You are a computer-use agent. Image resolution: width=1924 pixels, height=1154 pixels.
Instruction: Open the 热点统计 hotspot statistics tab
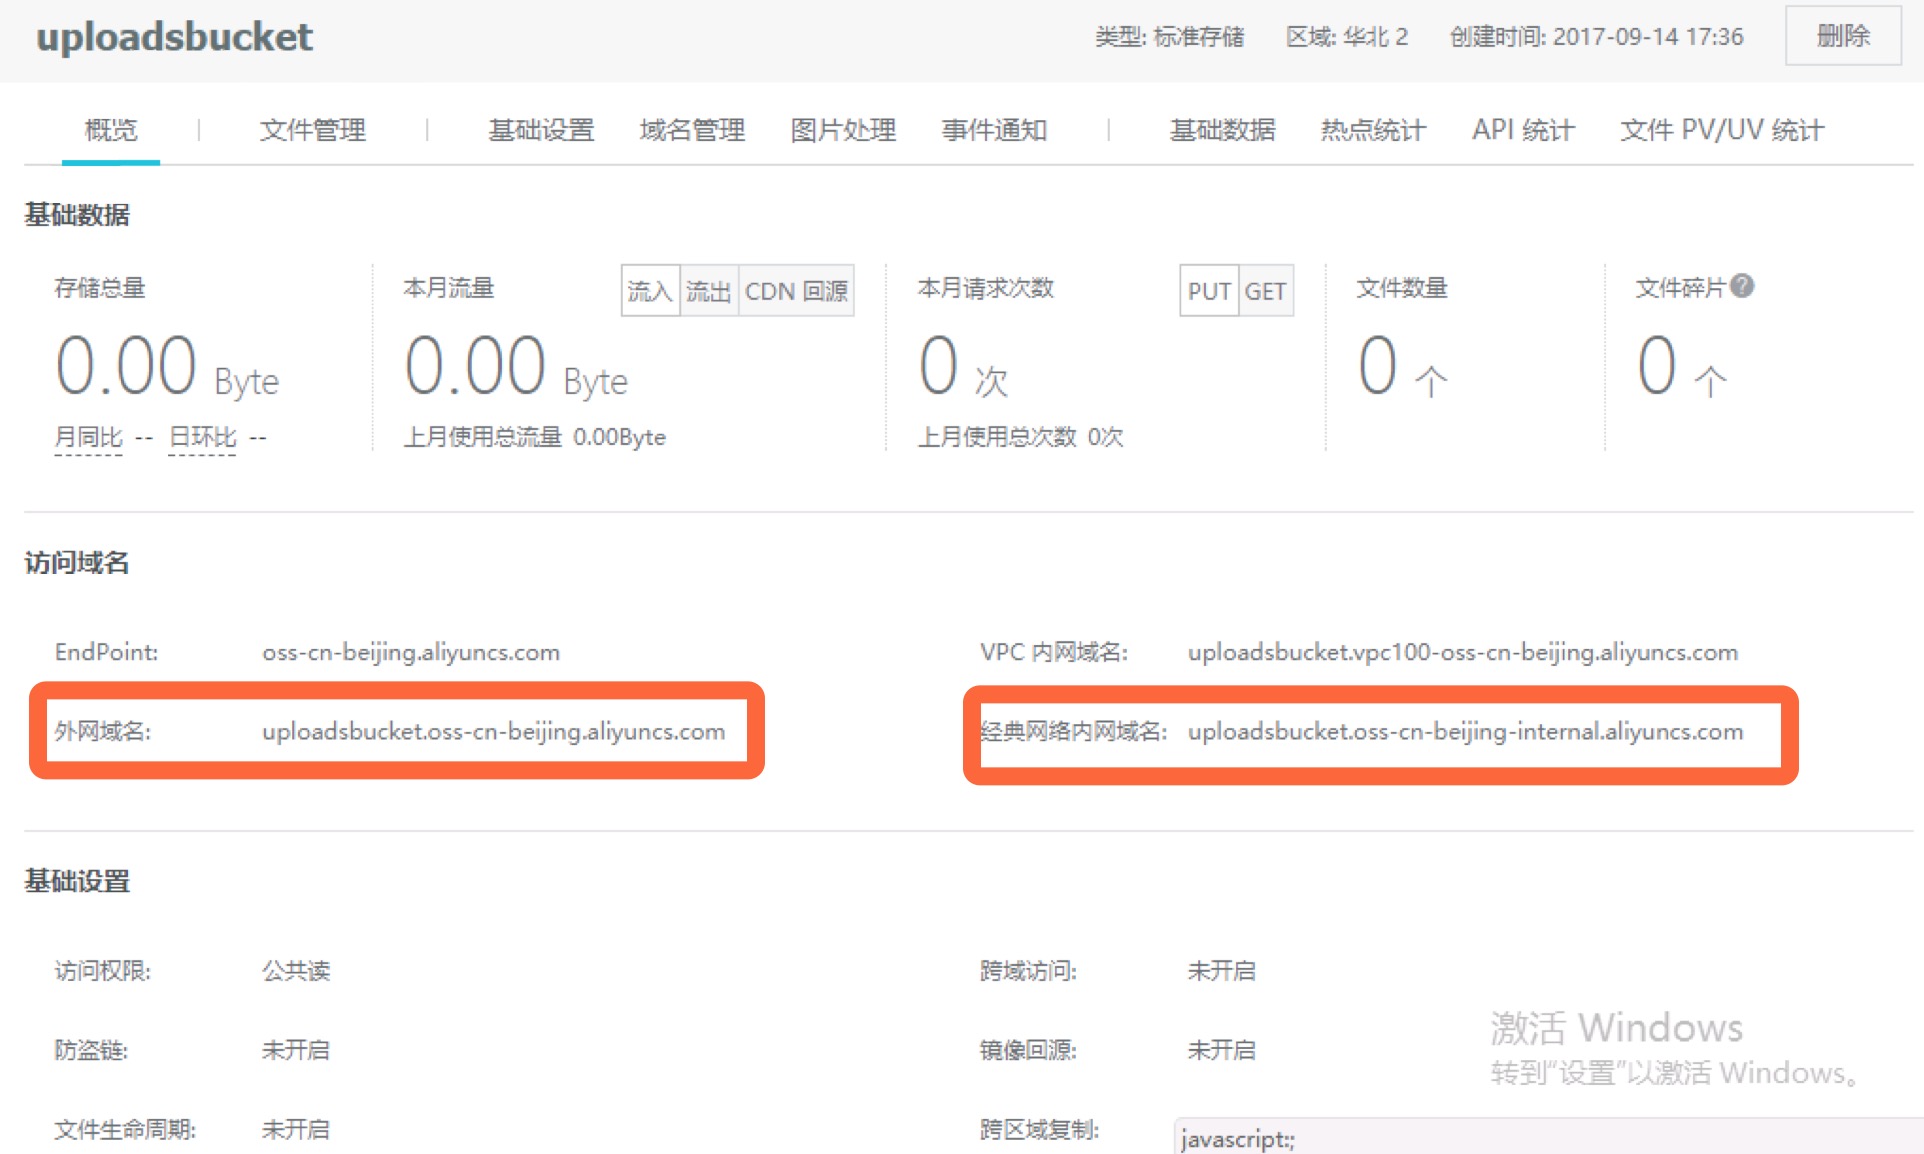click(1372, 130)
